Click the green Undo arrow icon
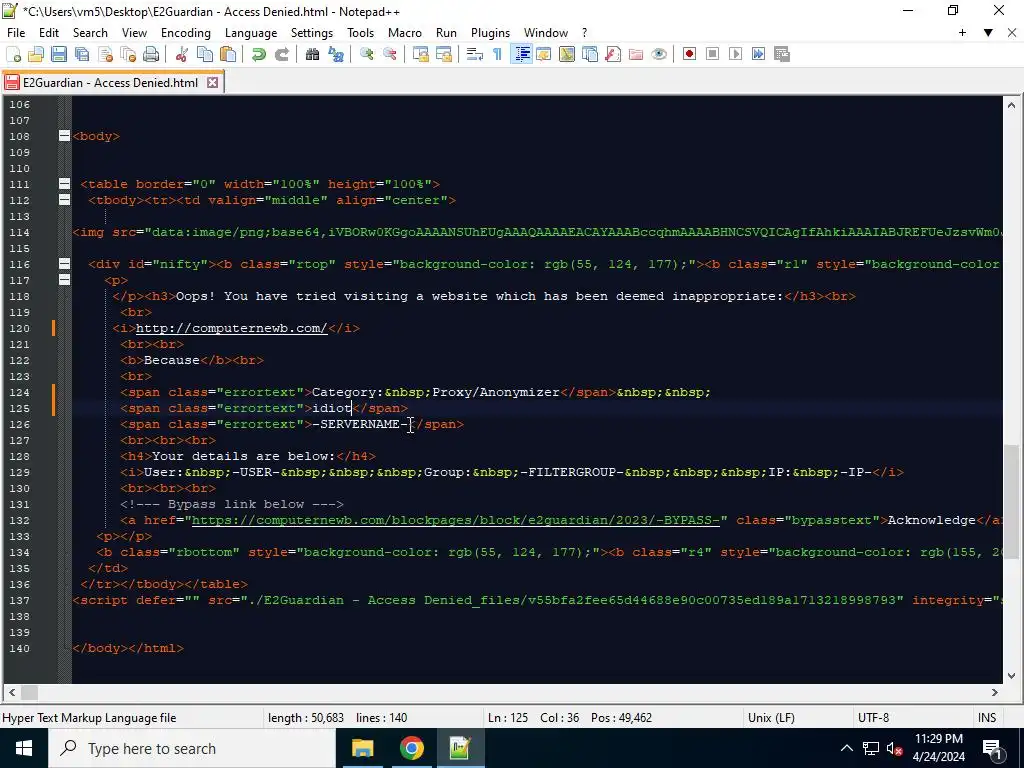Screen dimensions: 1024x768 point(259,54)
